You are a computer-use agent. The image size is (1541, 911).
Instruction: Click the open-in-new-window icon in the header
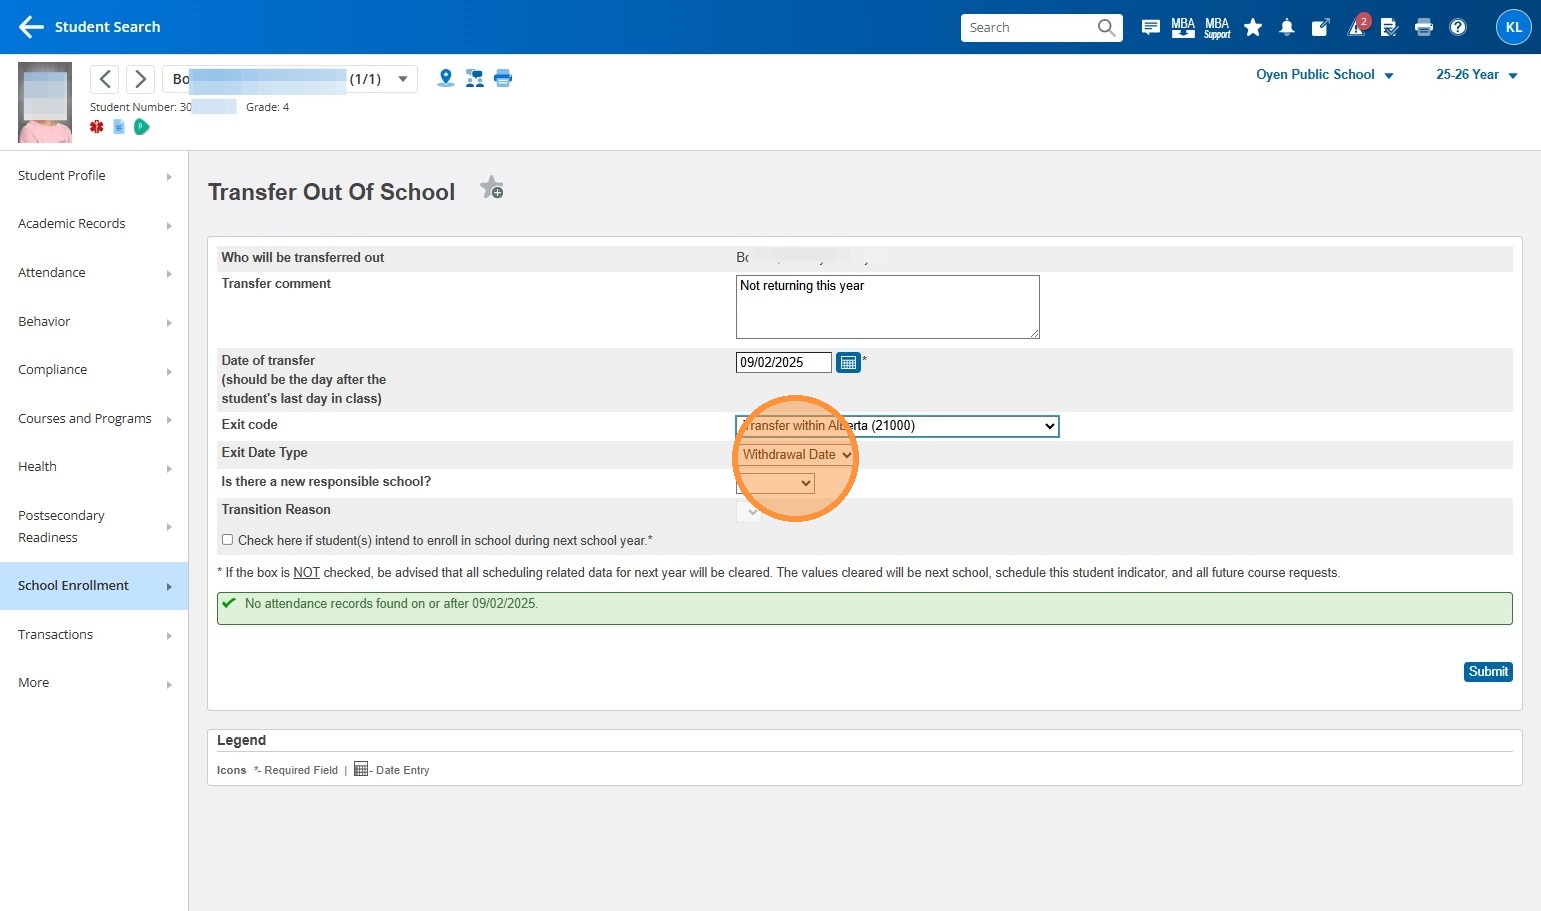[x=1321, y=27]
